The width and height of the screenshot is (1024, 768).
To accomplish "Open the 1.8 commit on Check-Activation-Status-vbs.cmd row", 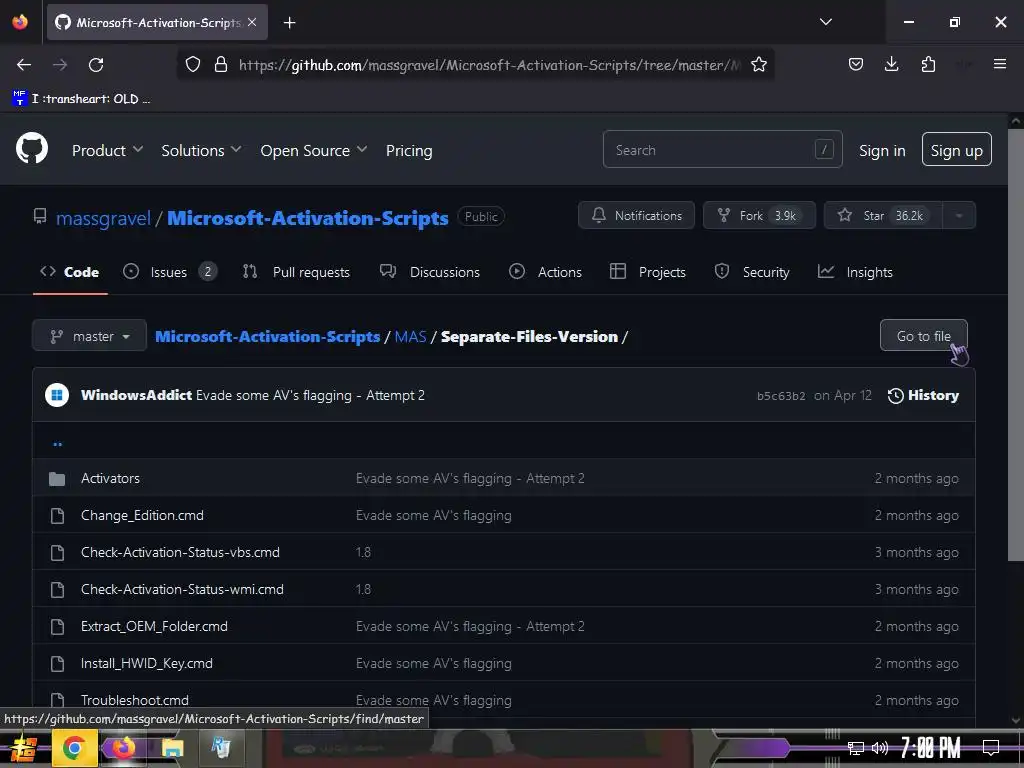I will click(363, 552).
